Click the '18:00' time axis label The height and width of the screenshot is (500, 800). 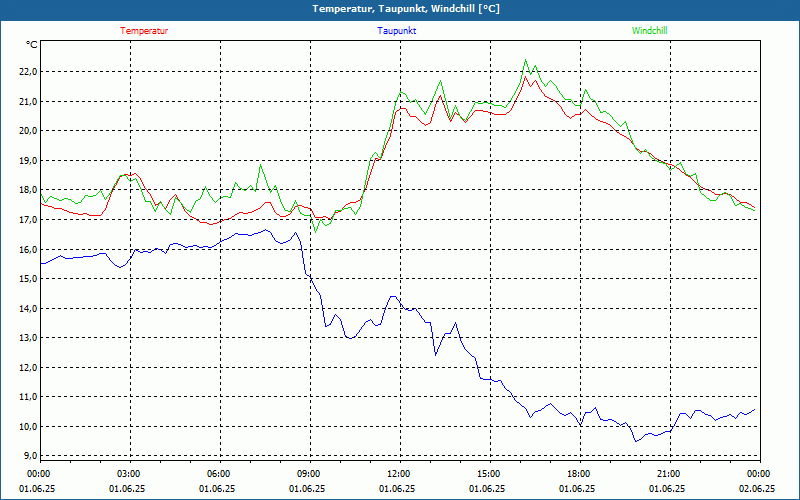coord(577,474)
